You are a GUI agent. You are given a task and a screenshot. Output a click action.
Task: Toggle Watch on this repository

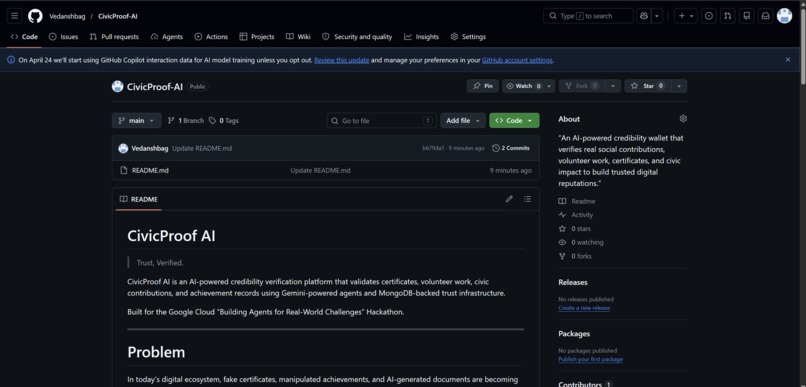[523, 86]
